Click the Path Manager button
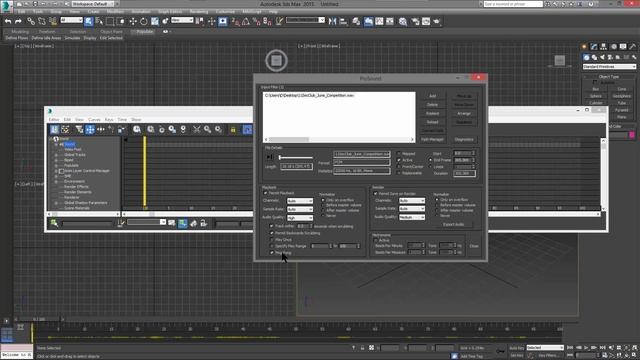Screen dimensions: 640x360 pyautogui.click(x=432, y=139)
